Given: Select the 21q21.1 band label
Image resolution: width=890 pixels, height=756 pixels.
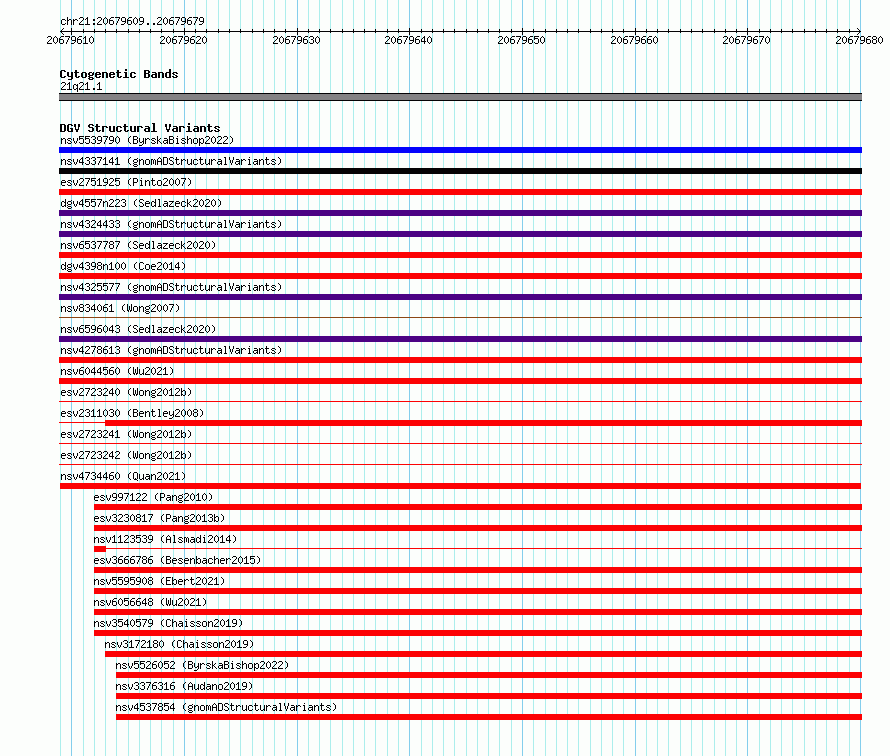Looking at the screenshot, I should [x=81, y=86].
